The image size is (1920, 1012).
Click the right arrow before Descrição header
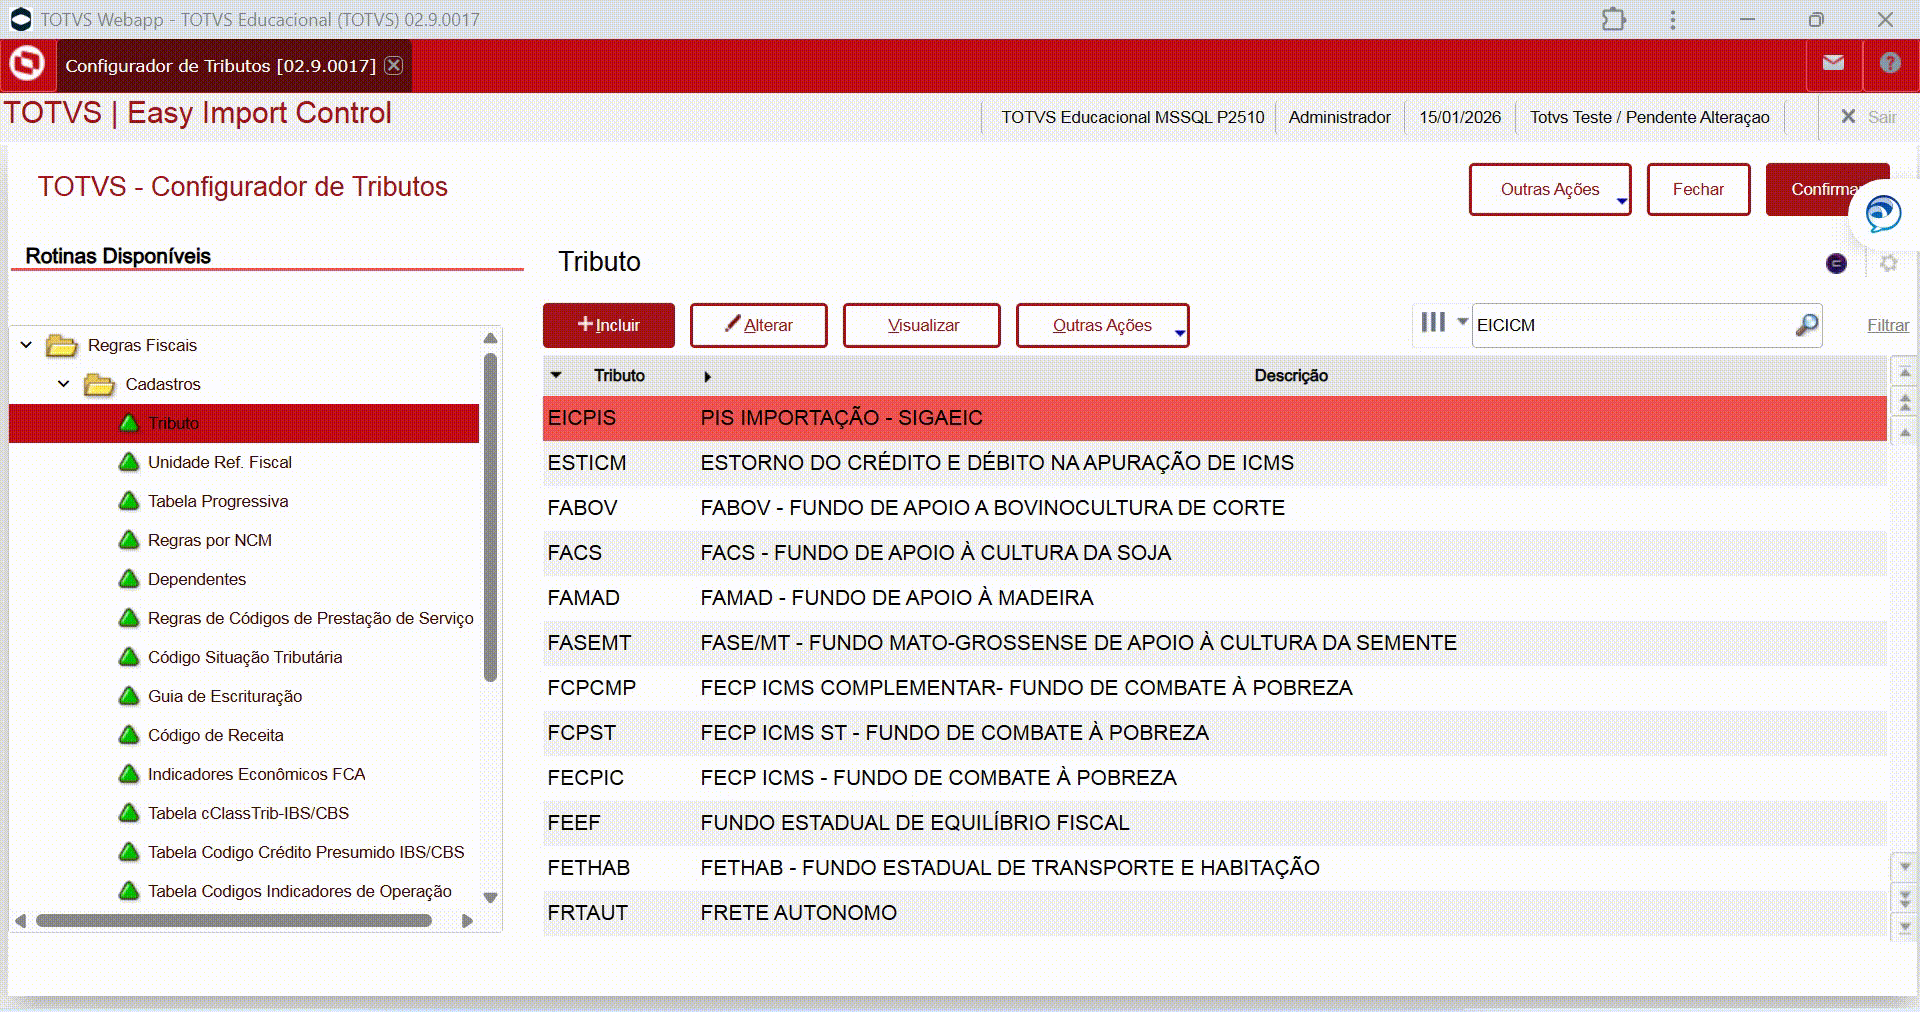pos(707,377)
